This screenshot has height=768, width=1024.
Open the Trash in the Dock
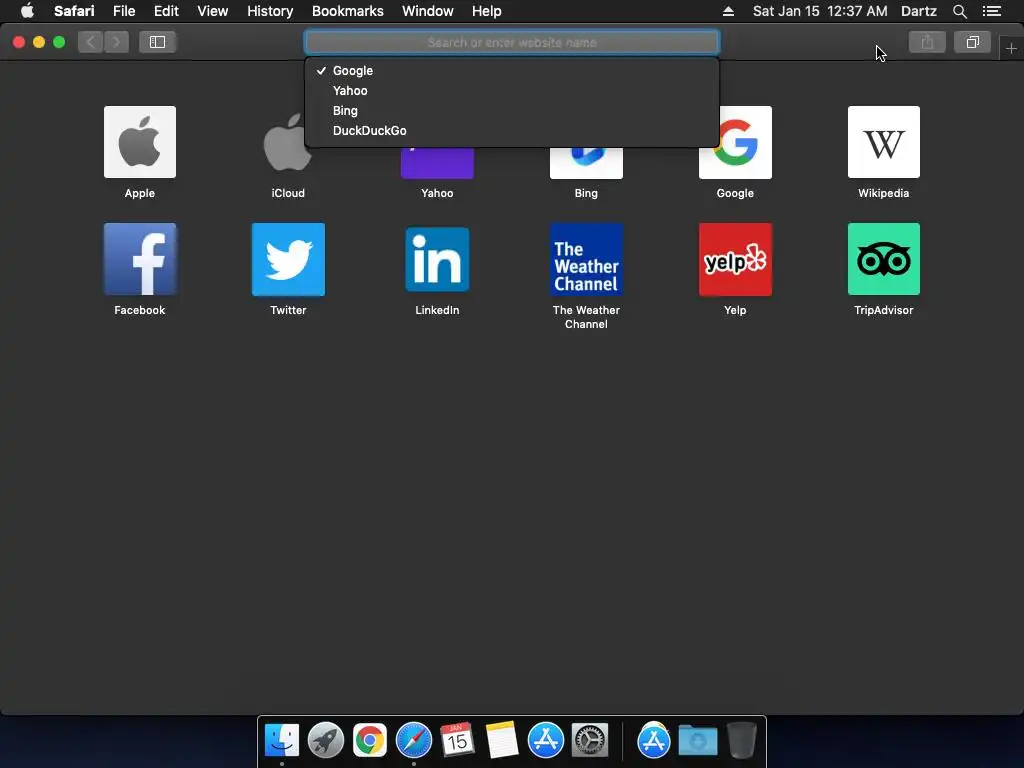(x=741, y=740)
